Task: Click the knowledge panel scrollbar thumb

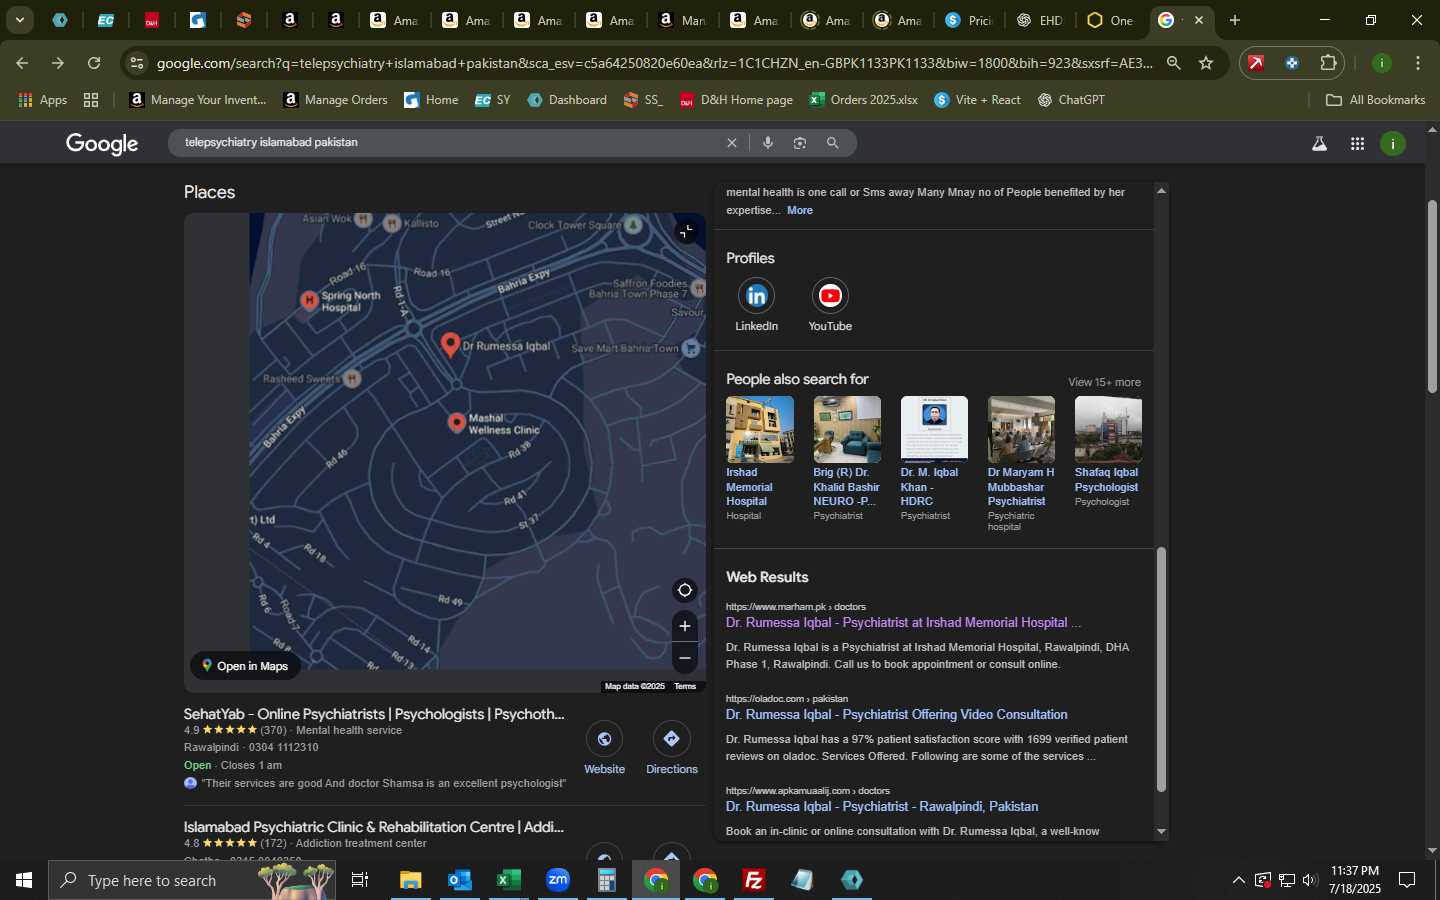Action: (1161, 670)
